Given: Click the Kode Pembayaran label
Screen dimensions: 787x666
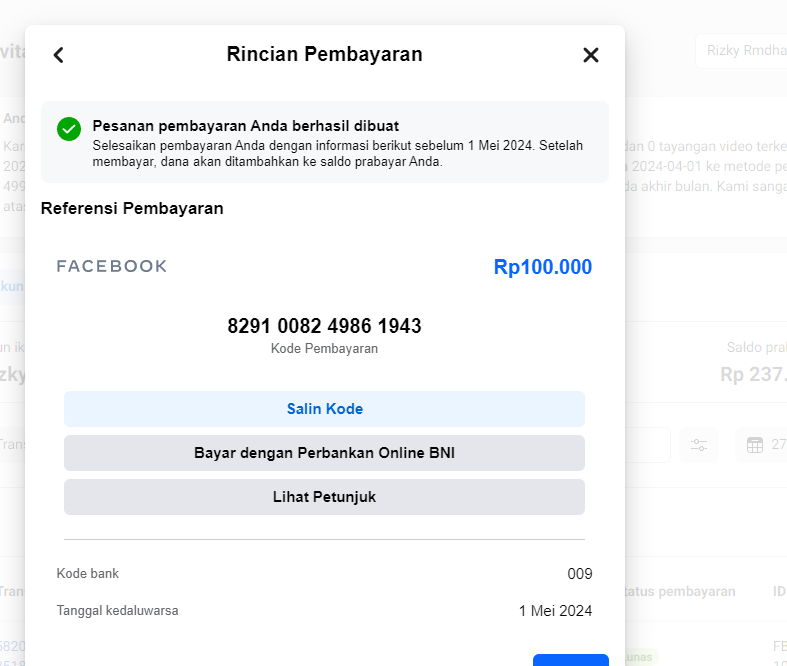Looking at the screenshot, I should [324, 349].
